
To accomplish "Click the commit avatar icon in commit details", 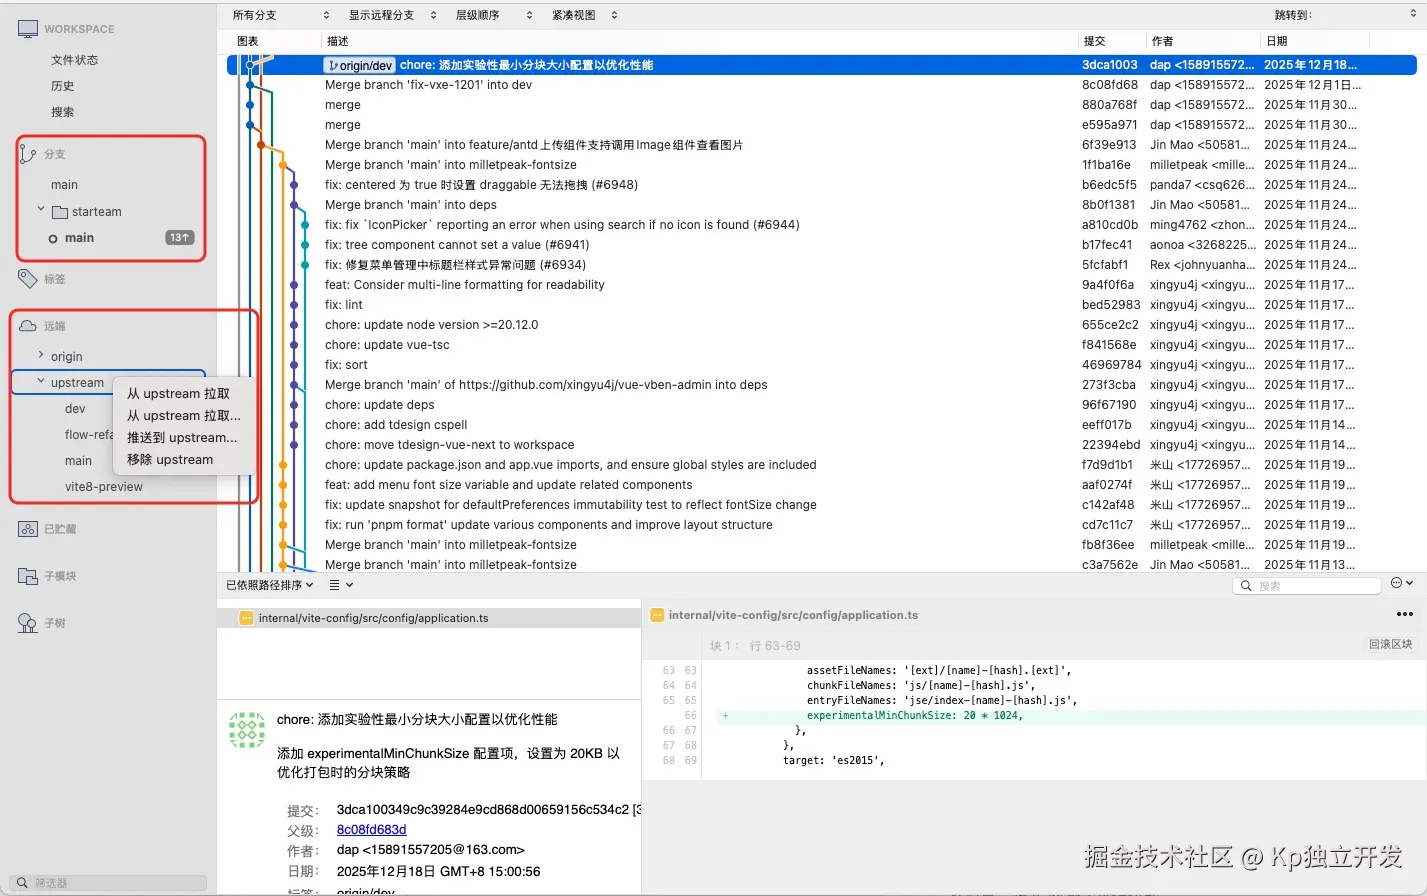I will tap(246, 729).
